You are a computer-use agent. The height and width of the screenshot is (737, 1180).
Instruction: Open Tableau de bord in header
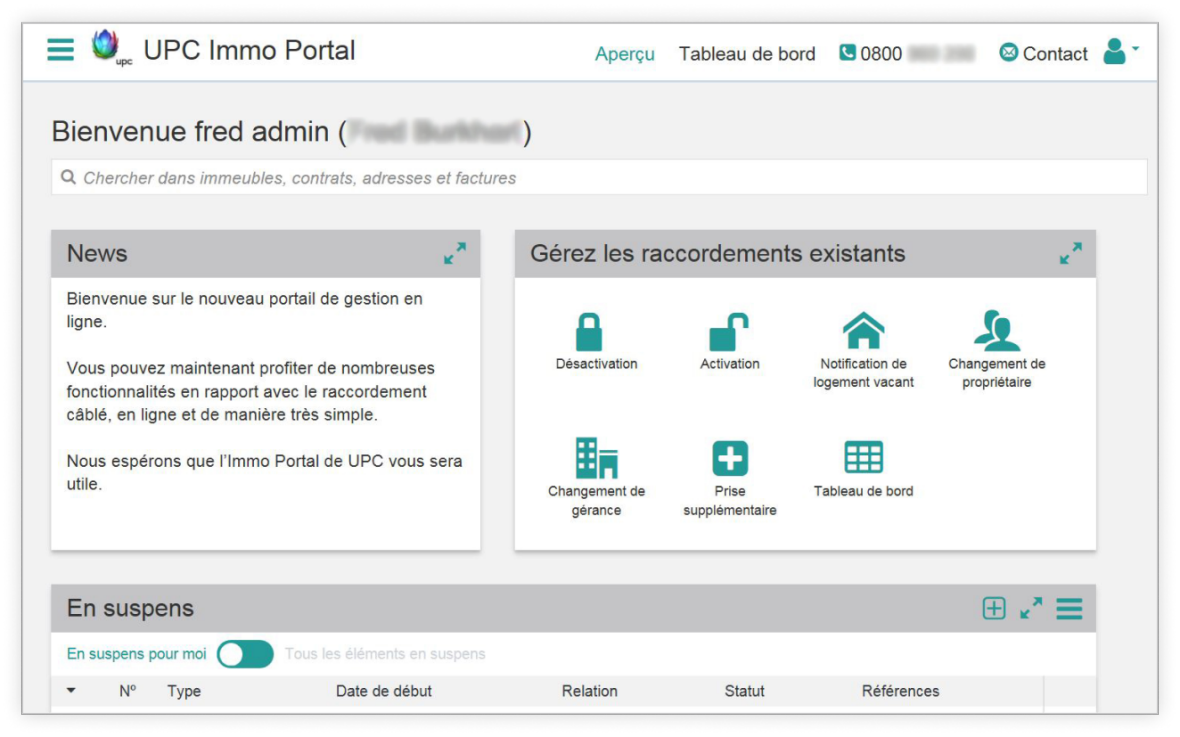tap(747, 54)
